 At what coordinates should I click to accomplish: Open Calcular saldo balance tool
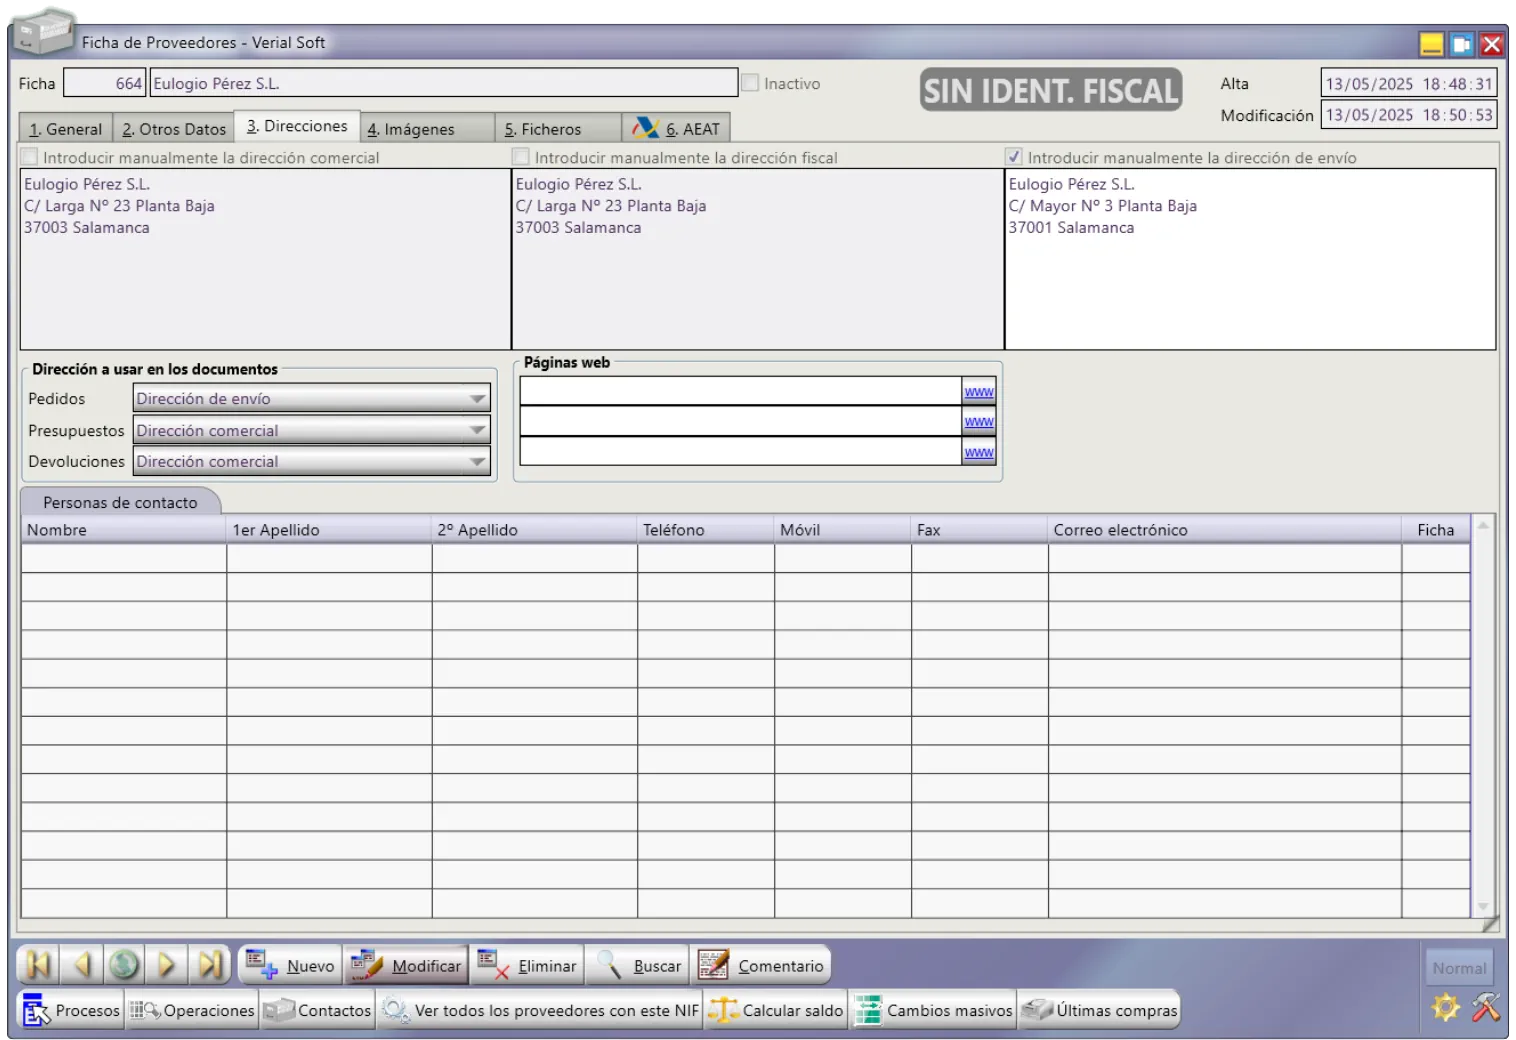tap(776, 1011)
